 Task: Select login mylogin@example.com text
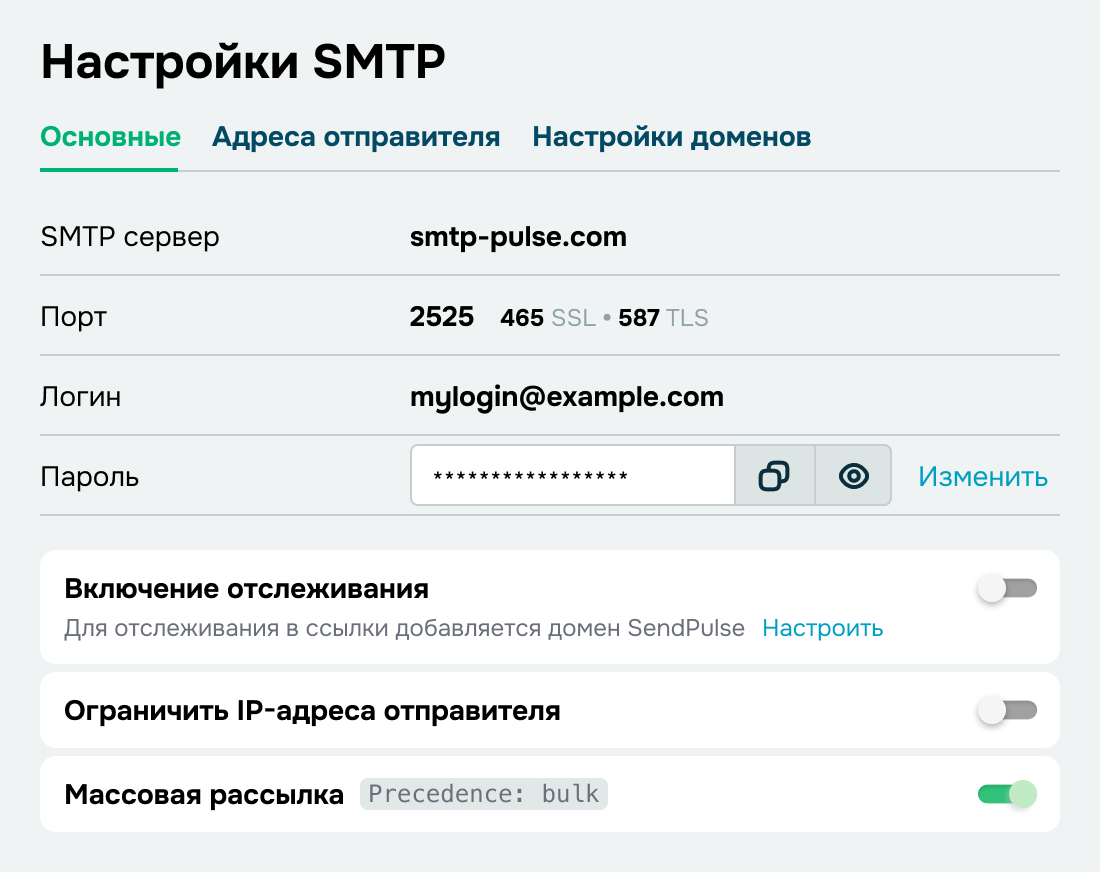click(x=567, y=397)
